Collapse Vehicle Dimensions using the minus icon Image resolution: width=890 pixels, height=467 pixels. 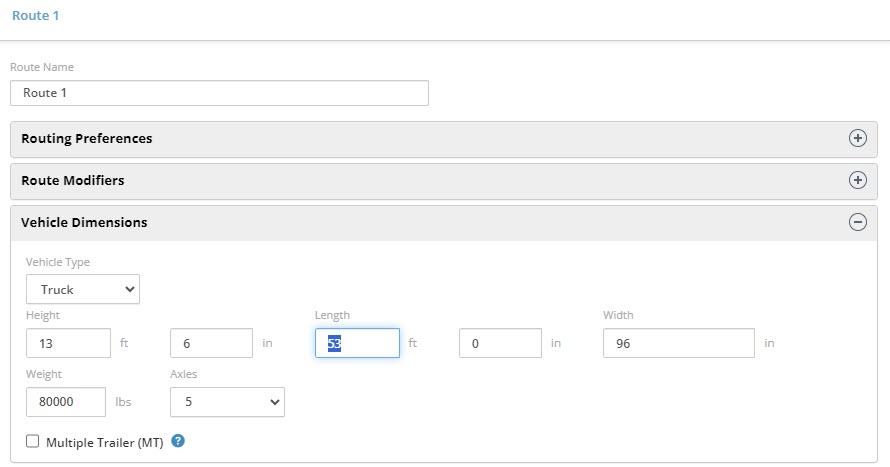point(857,223)
